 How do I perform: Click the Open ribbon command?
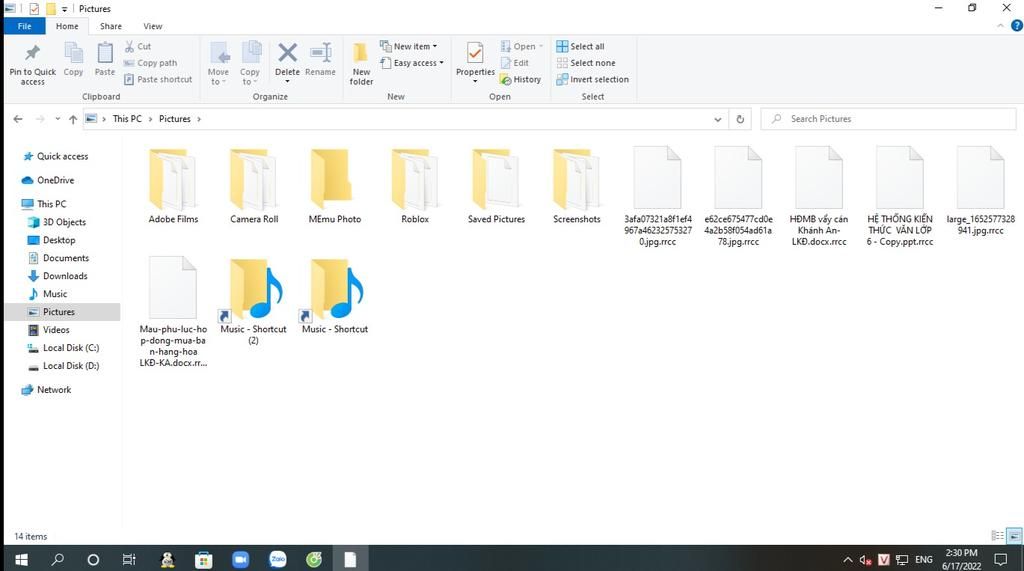click(522, 46)
